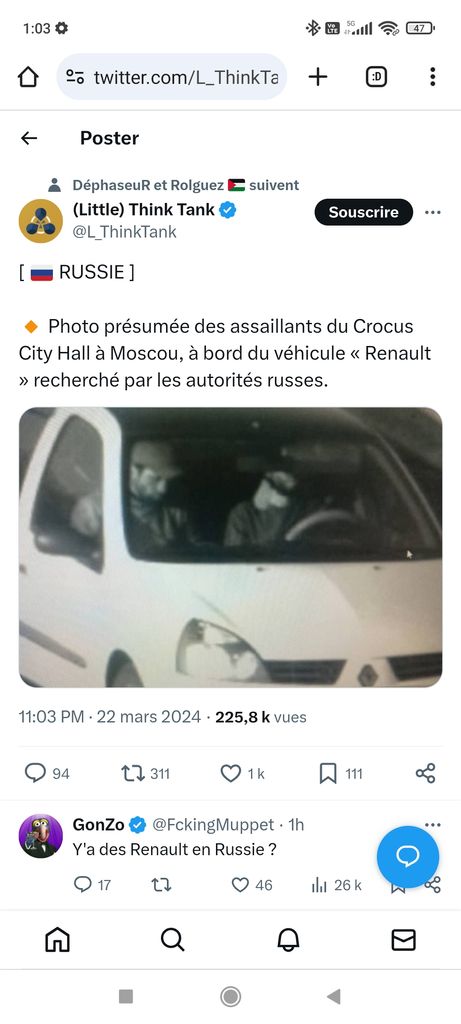Tap the back arrow next to Poster
461x1024 pixels.
(x=29, y=138)
